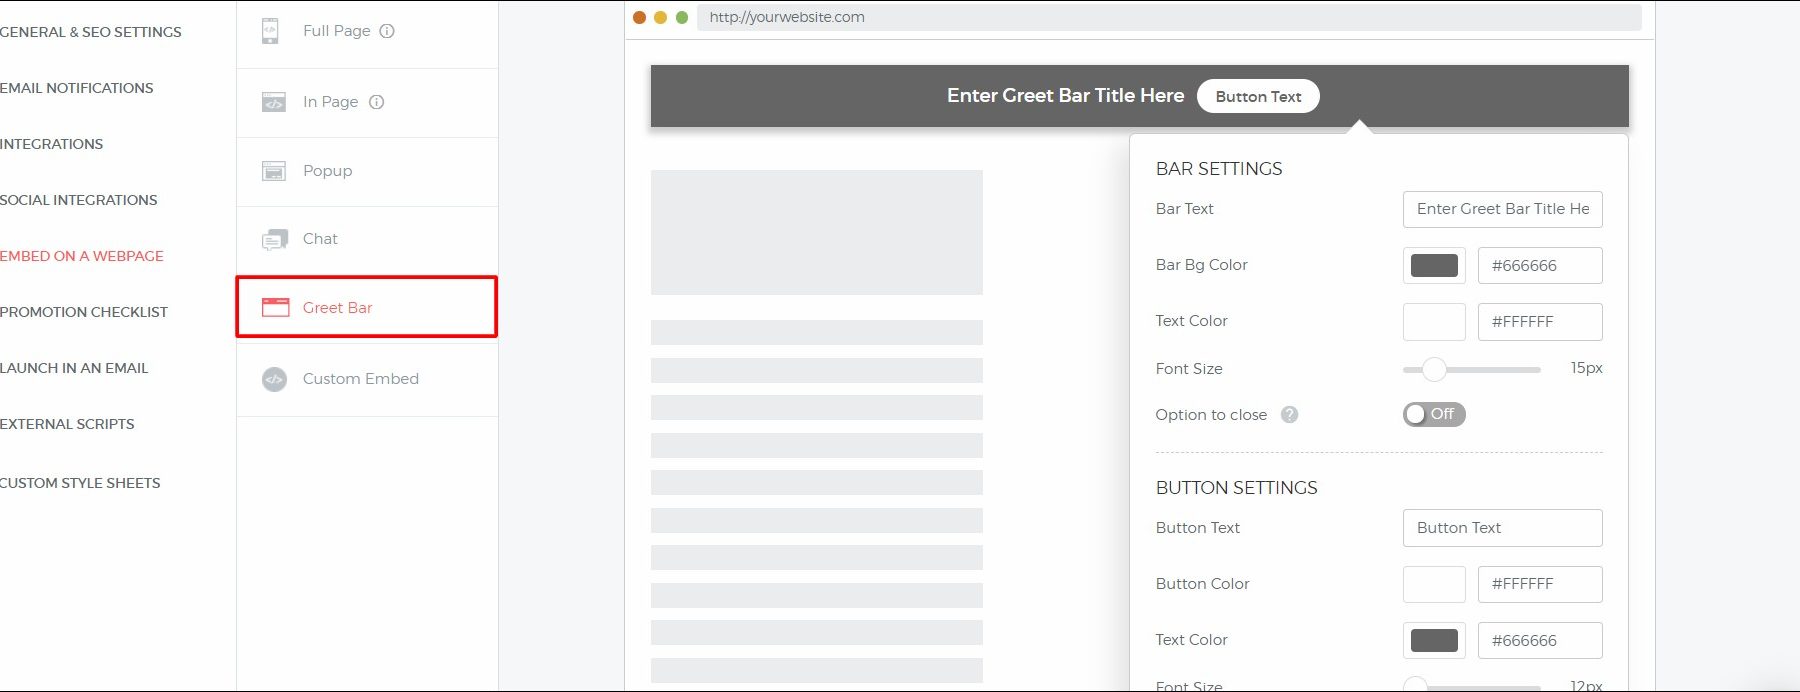Go to the Email Notifications section
This screenshot has height=692, width=1800.
coord(77,88)
